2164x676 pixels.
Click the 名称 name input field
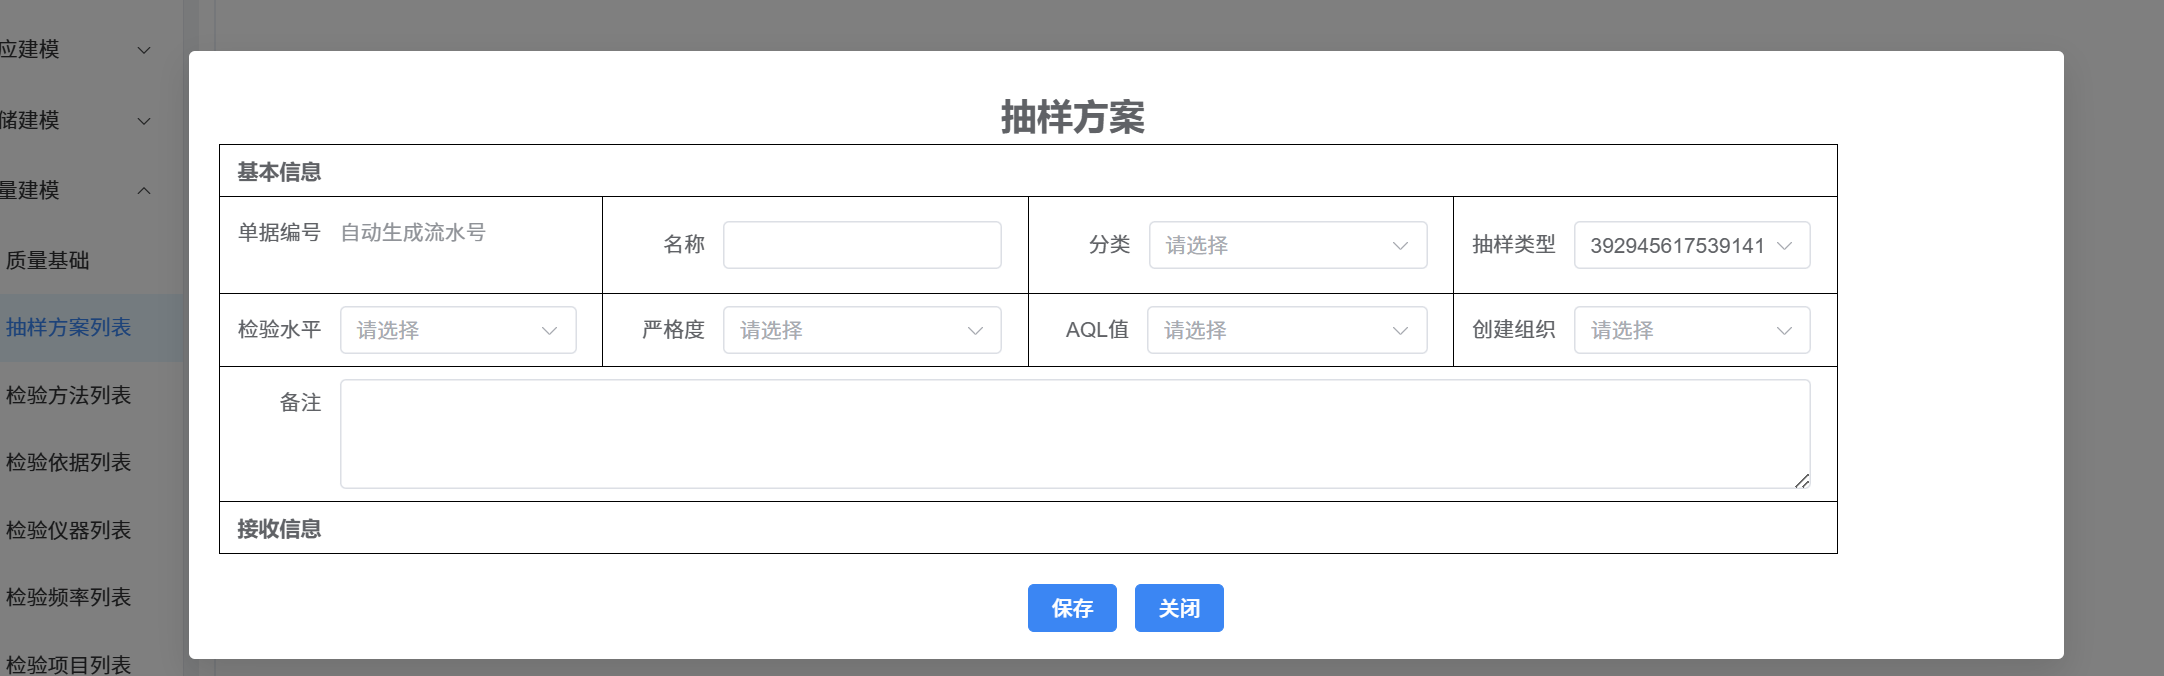861,245
